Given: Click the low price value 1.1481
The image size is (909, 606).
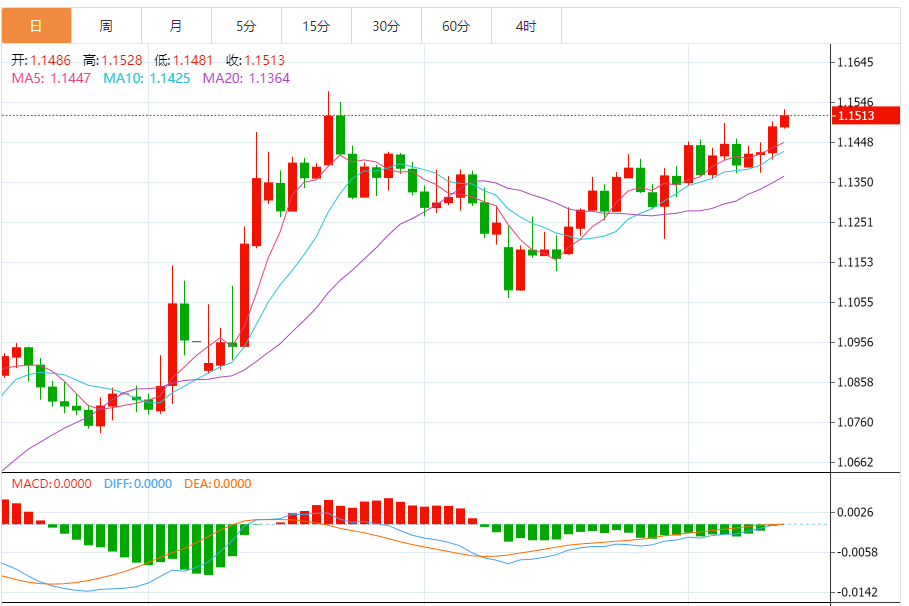Looking at the screenshot, I should [x=193, y=60].
